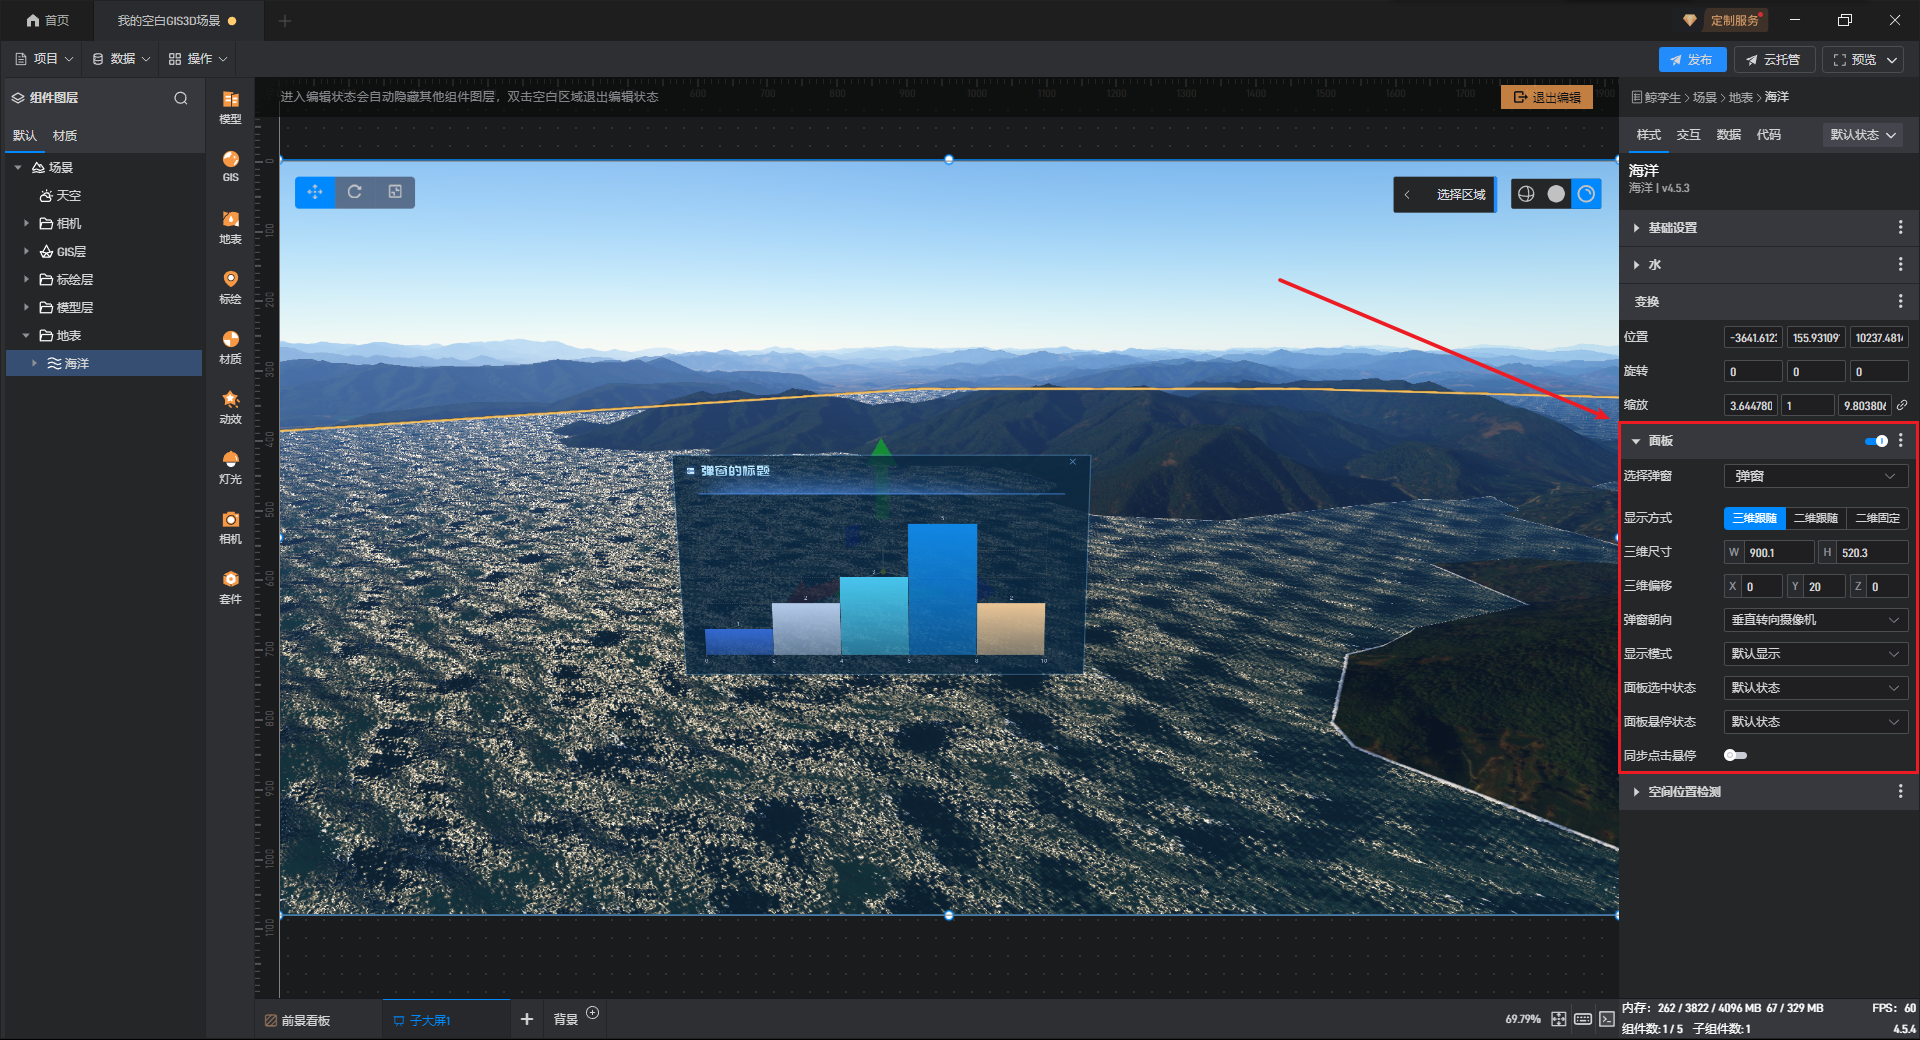Open the 基础设置 three-dot menu
1920x1040 pixels.
(x=1900, y=228)
